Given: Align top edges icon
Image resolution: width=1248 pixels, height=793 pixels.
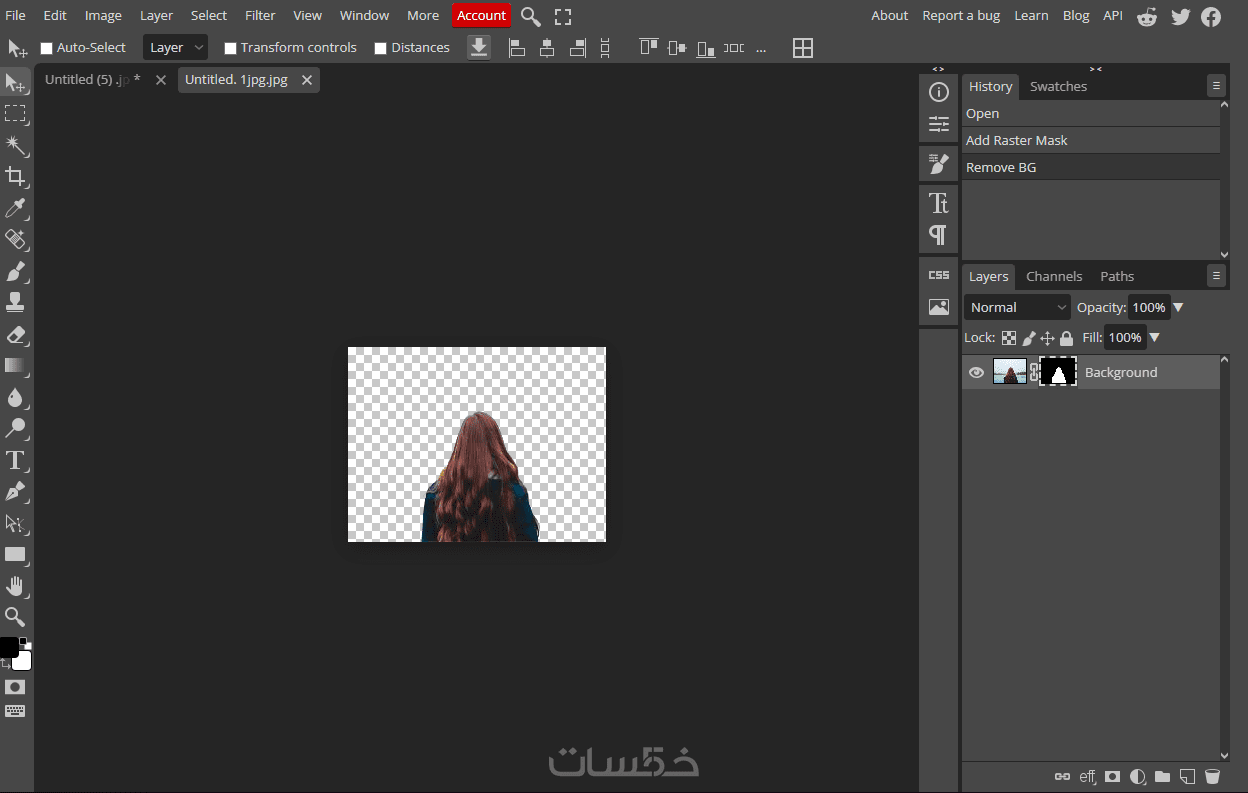Looking at the screenshot, I should click(649, 47).
